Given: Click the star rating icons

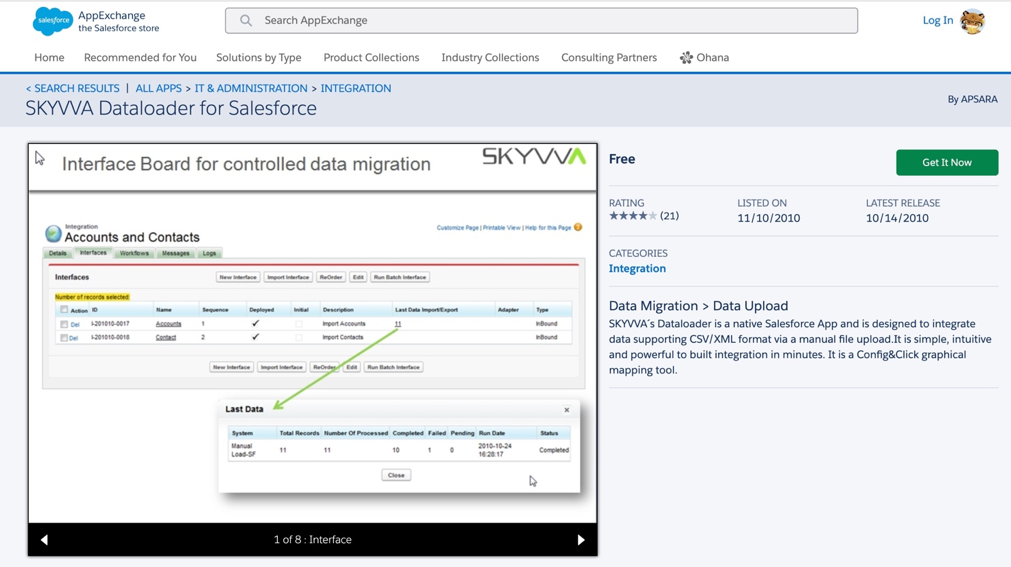Looking at the screenshot, I should click(x=632, y=216).
